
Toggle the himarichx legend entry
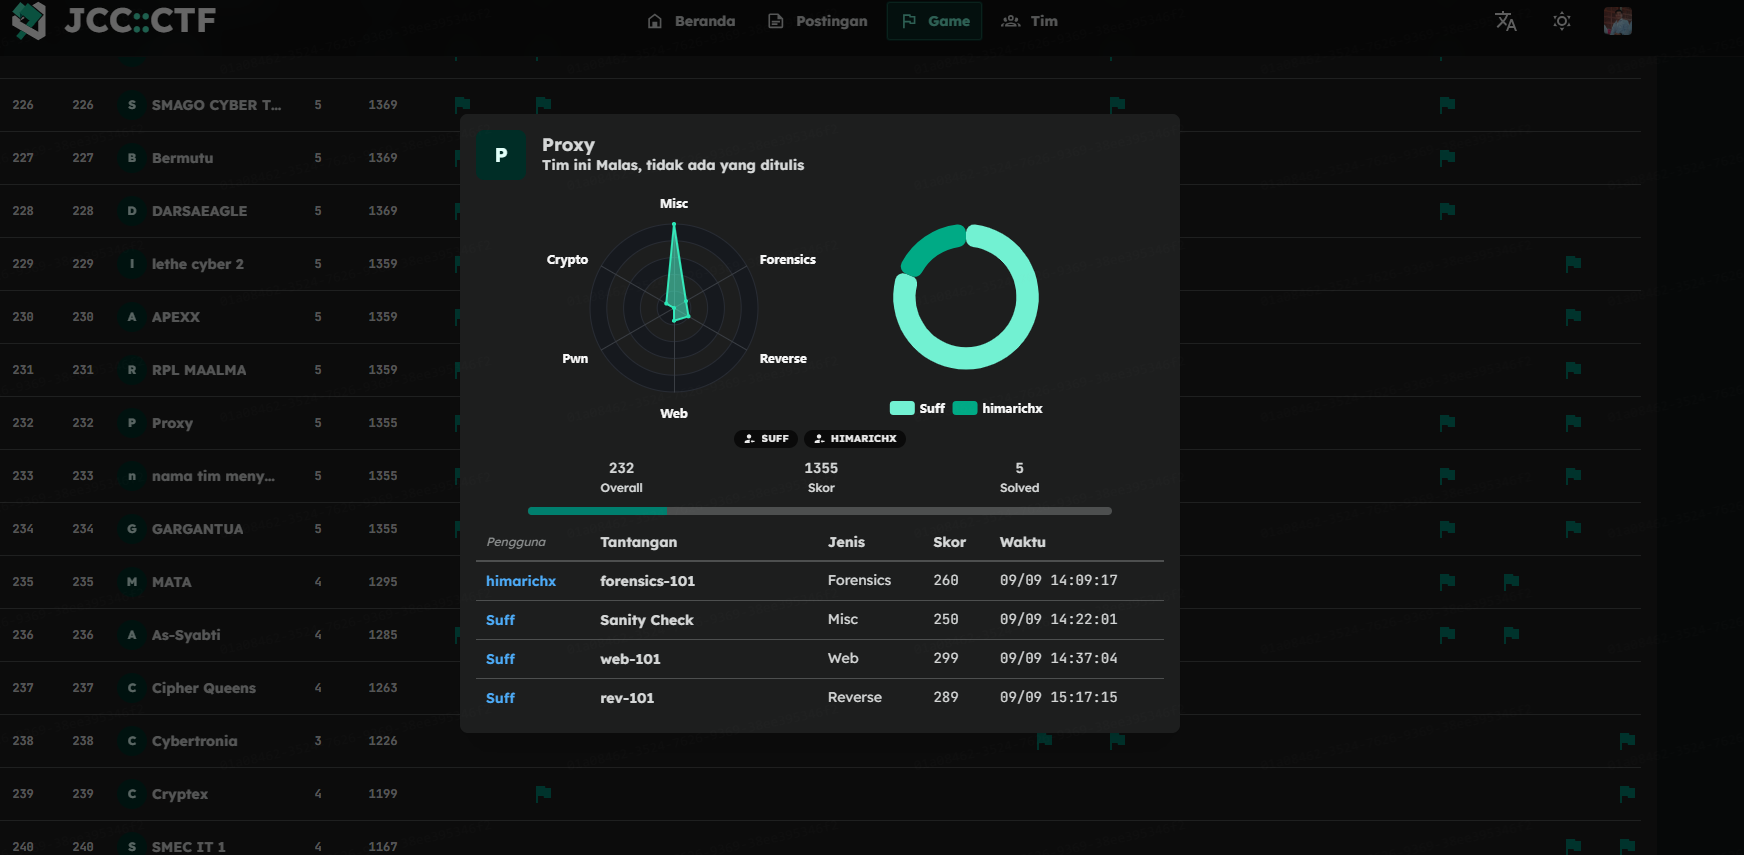[998, 408]
